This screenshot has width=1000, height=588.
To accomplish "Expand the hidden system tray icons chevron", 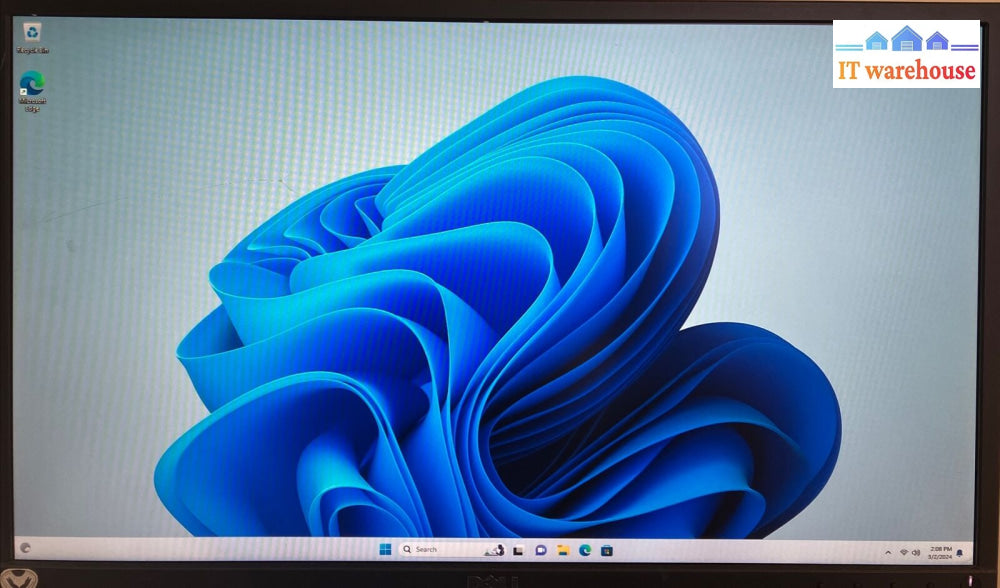I will [x=888, y=552].
